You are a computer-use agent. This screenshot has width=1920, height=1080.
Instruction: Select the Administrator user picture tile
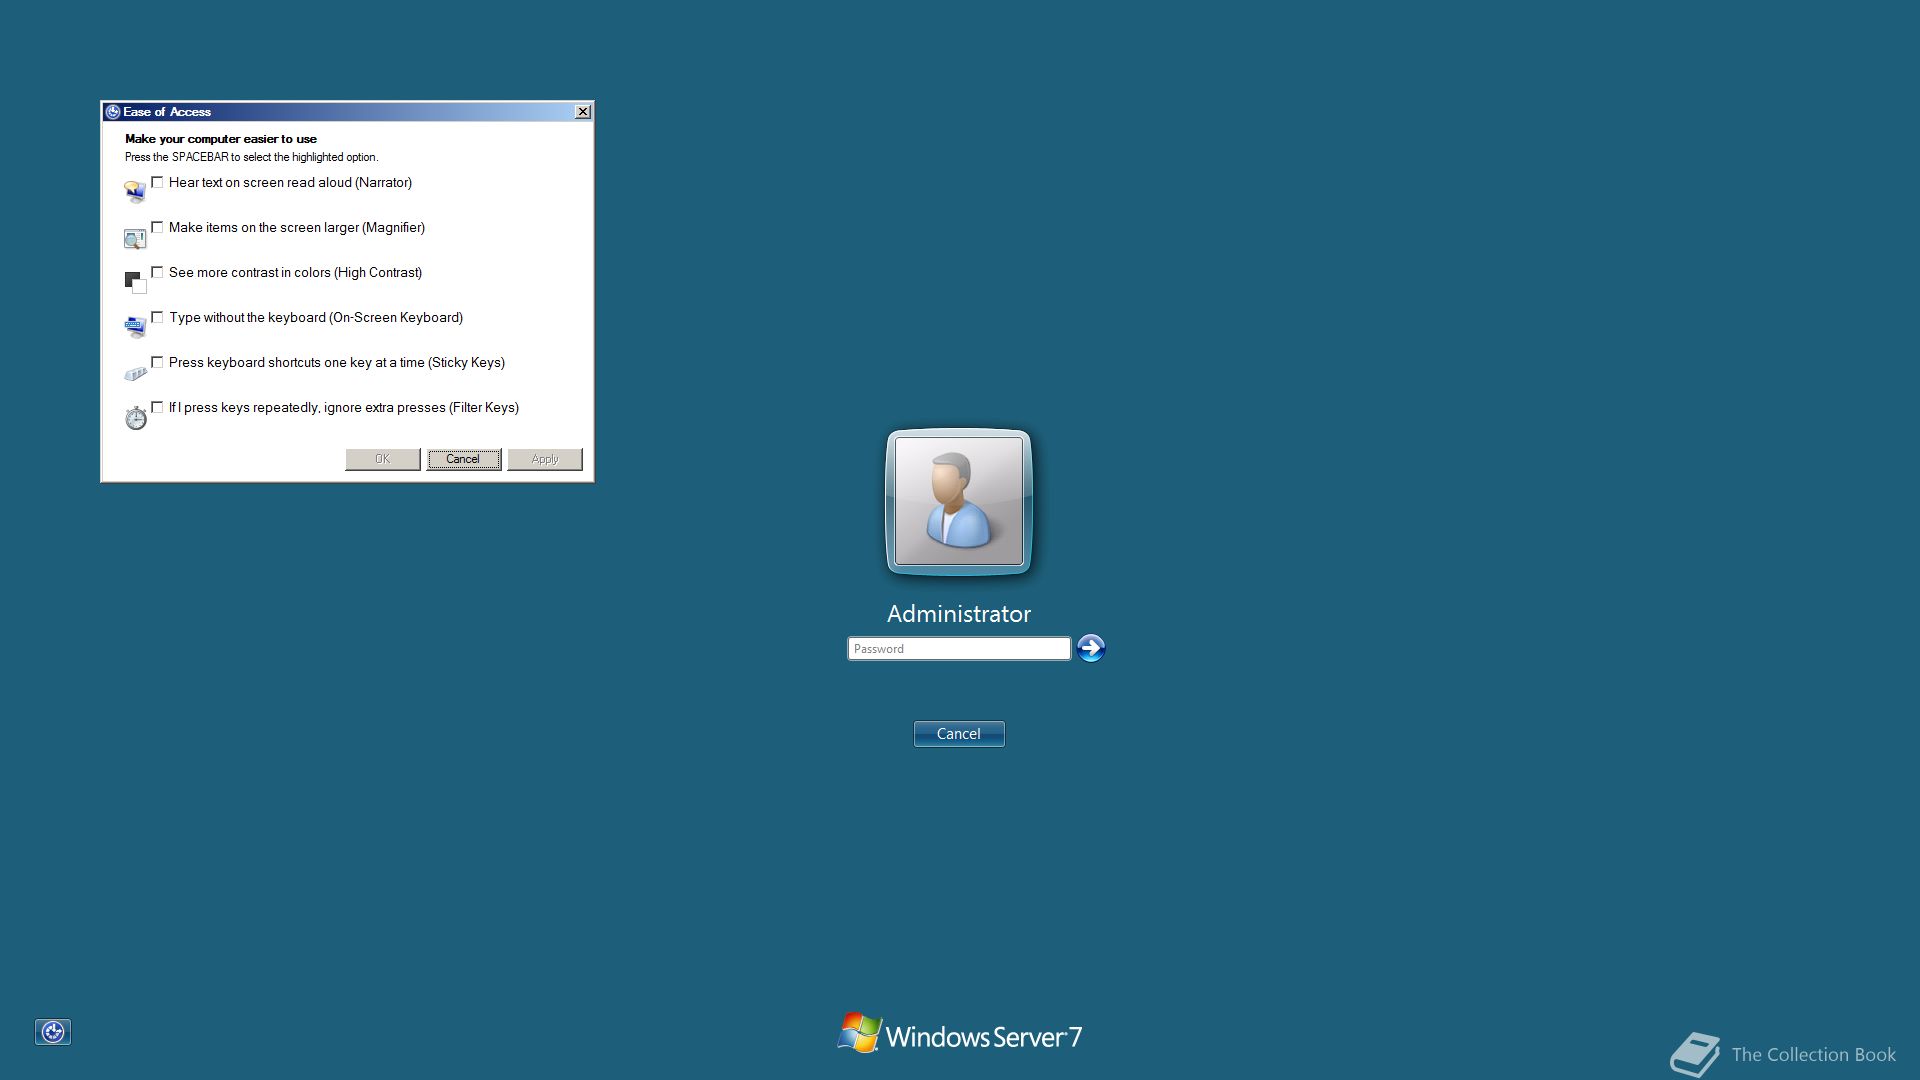click(959, 502)
